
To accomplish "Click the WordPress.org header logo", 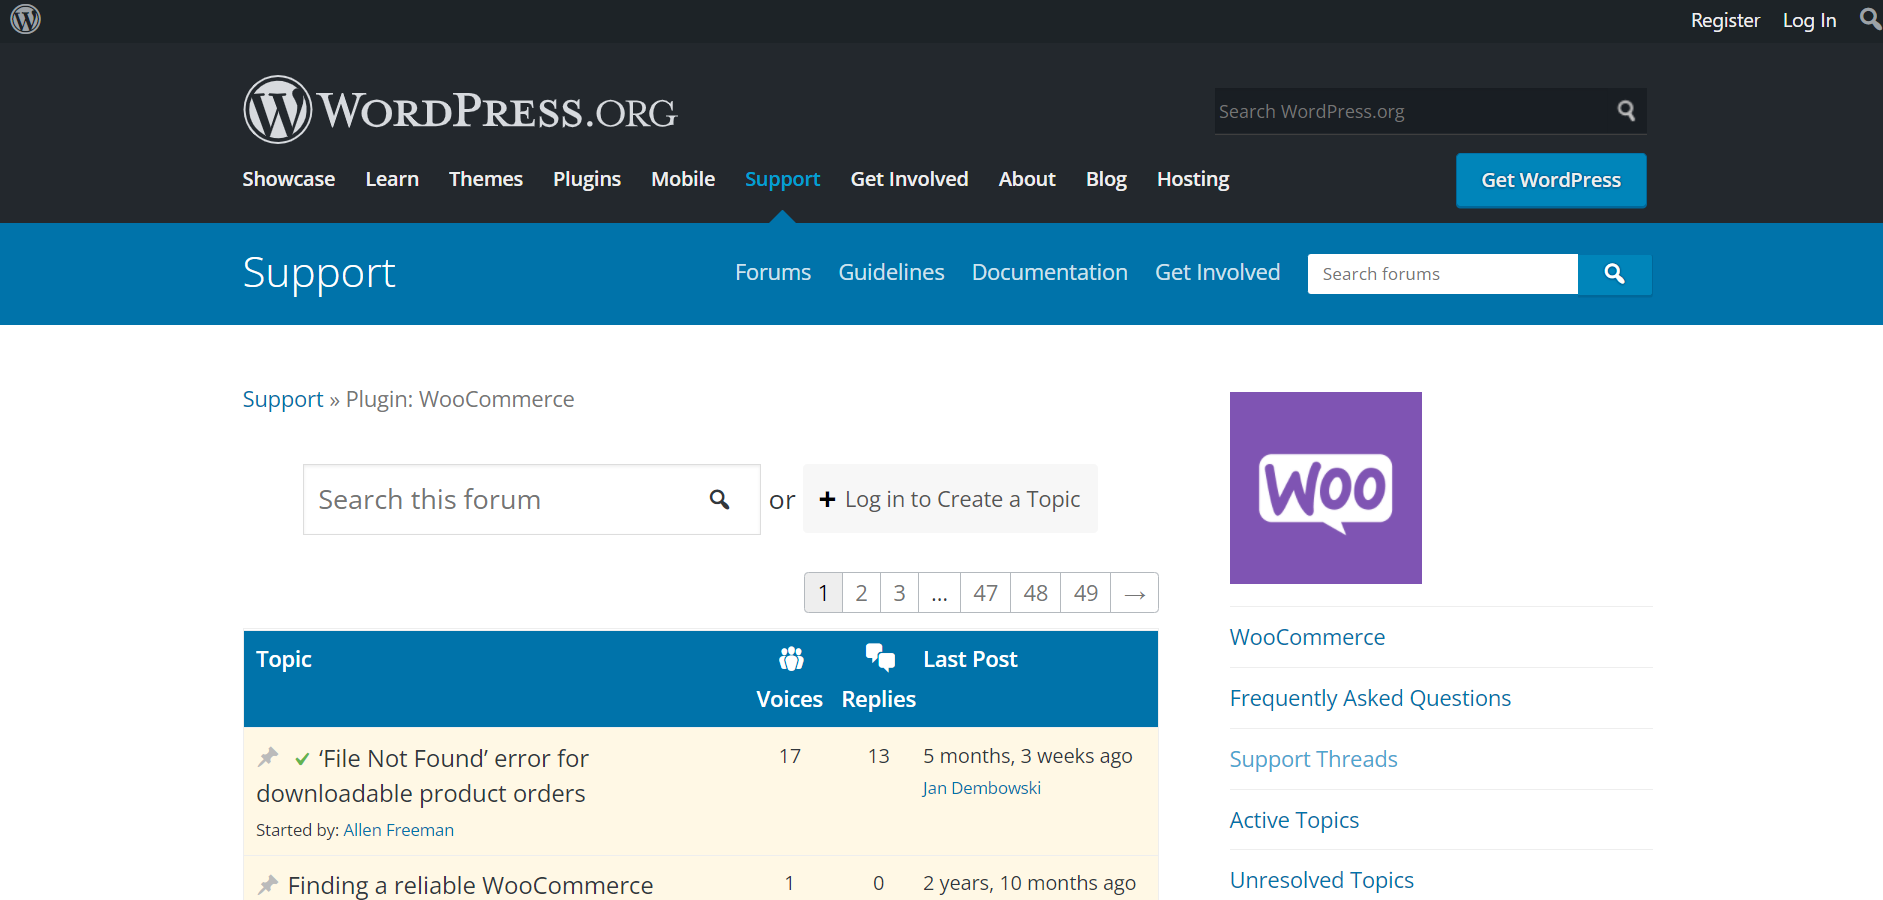I will pyautogui.click(x=460, y=110).
